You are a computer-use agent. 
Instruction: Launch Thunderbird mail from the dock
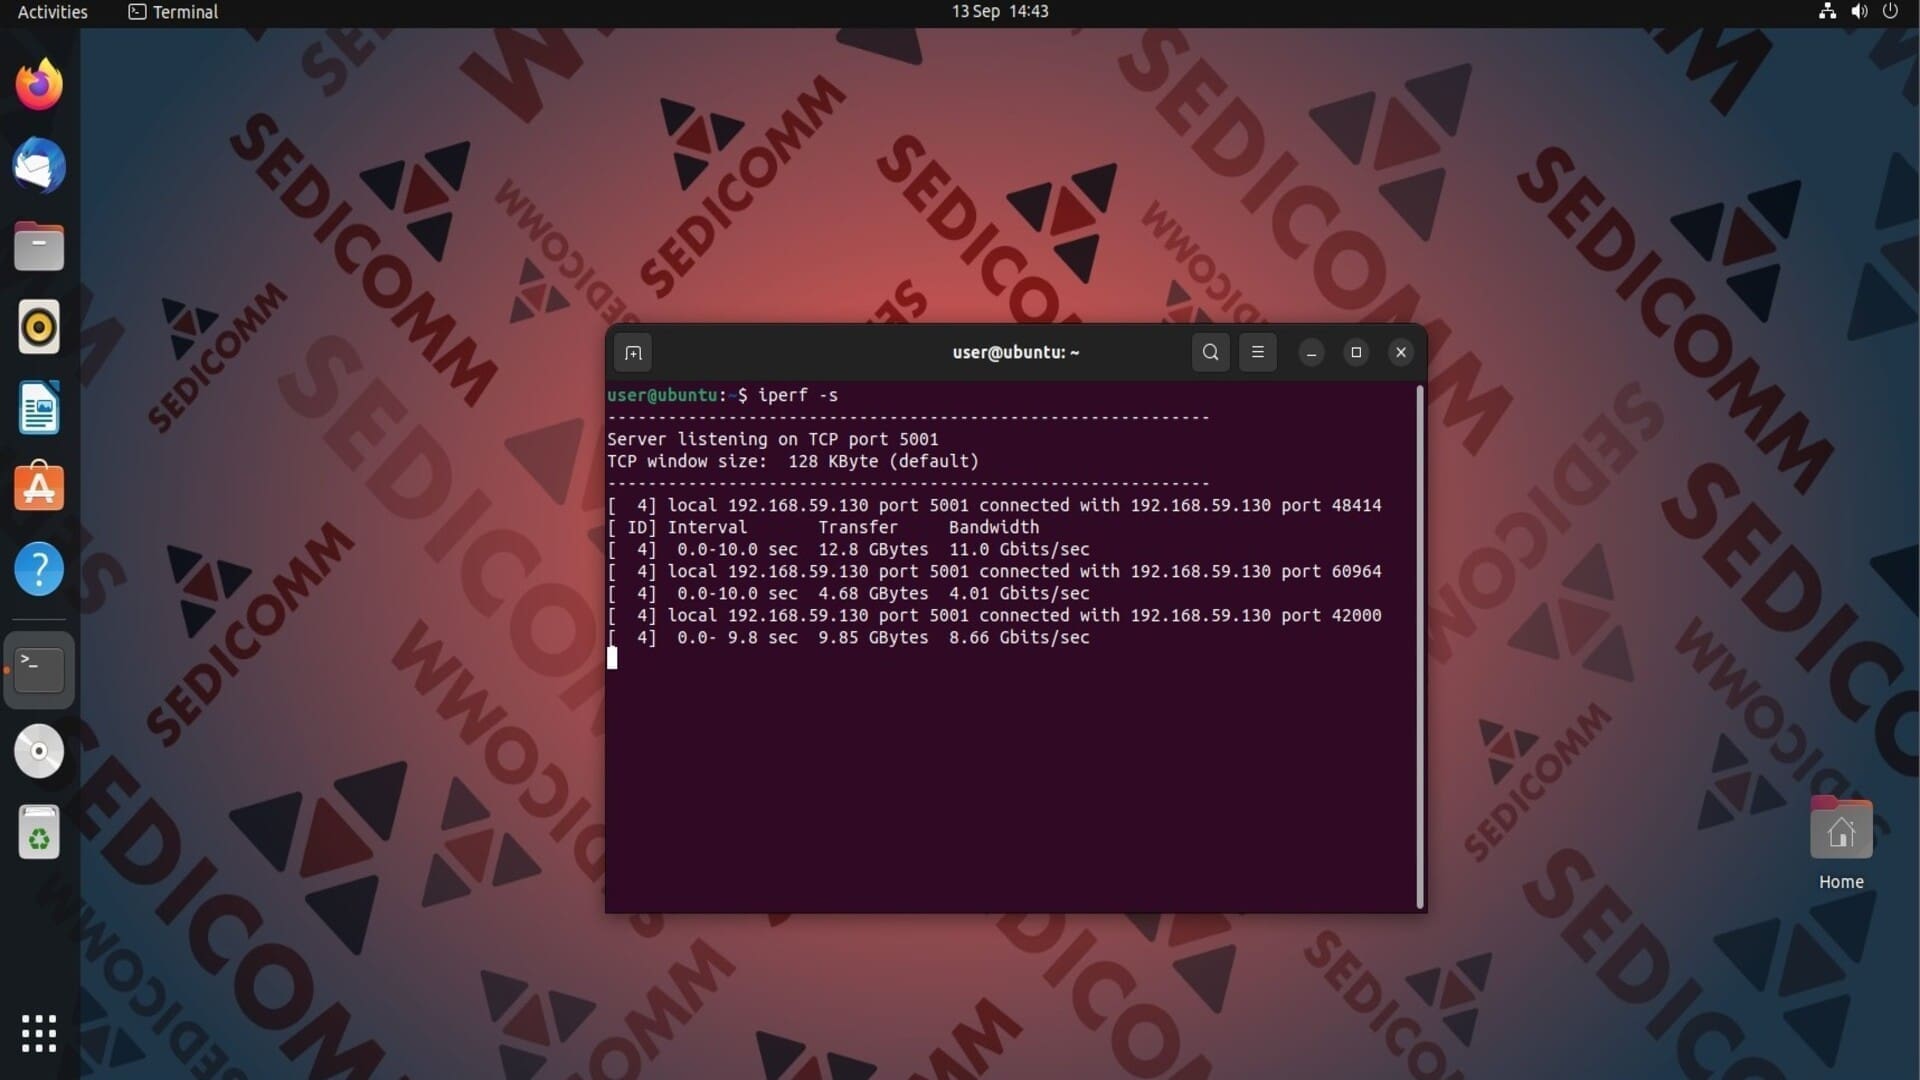(x=39, y=166)
